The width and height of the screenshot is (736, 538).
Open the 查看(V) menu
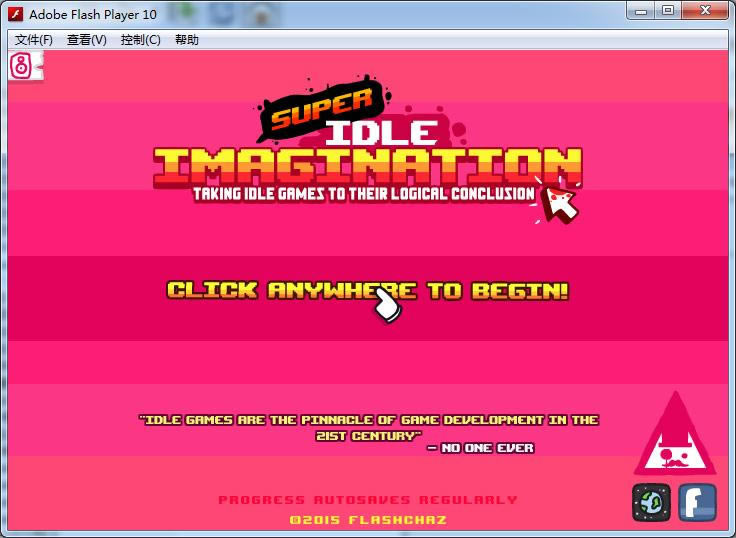coord(86,40)
